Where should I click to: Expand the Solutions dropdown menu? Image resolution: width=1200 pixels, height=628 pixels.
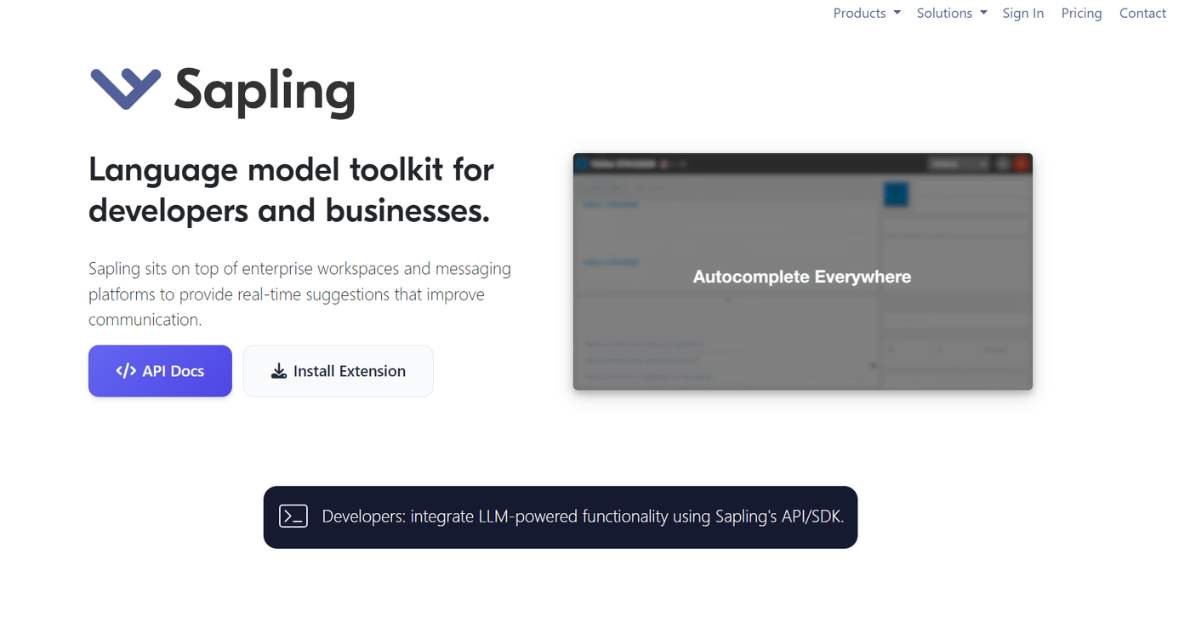point(951,13)
